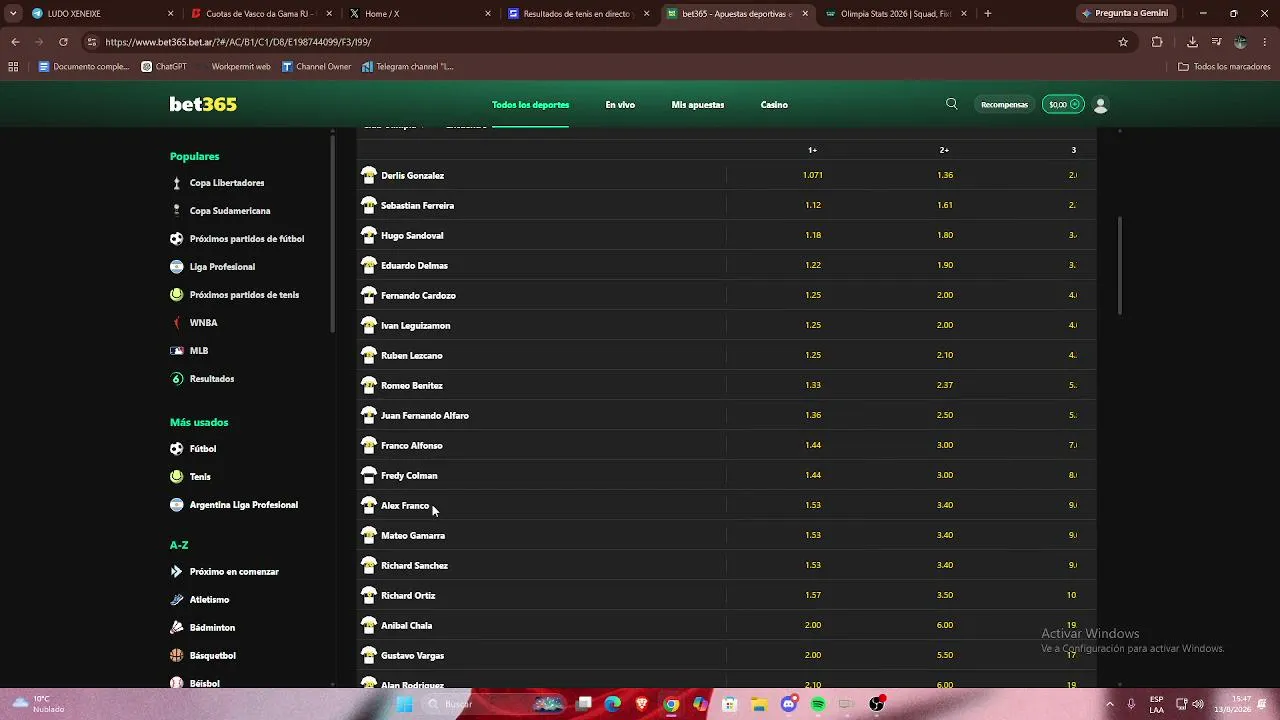Viewport: 1280px width, 720px height.
Task: Select Romeo Benitez 1+ odds 1.33
Action: (x=812, y=385)
